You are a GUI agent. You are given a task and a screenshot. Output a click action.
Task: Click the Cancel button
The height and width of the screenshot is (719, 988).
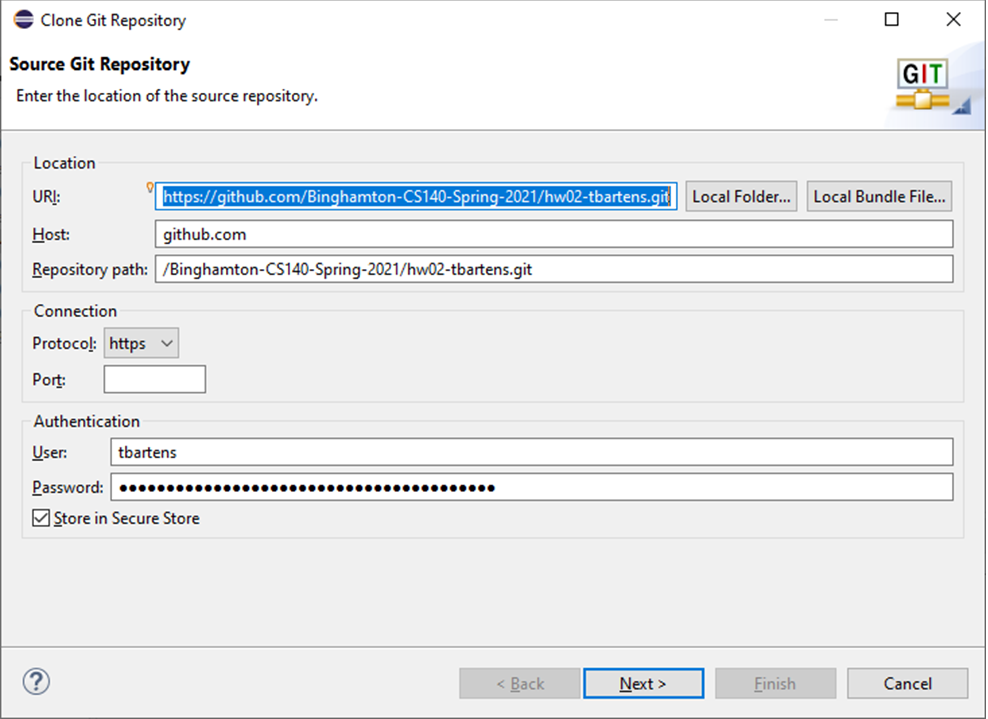[x=907, y=684]
